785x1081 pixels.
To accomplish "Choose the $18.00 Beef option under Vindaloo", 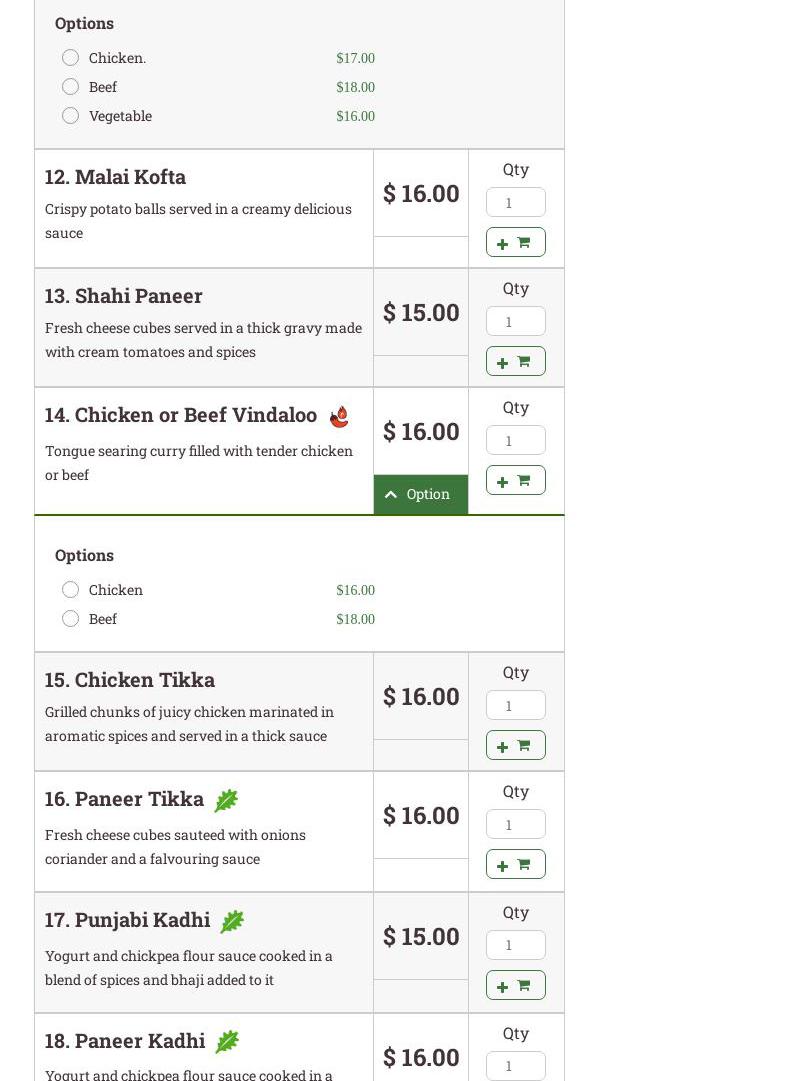I will coord(70,619).
